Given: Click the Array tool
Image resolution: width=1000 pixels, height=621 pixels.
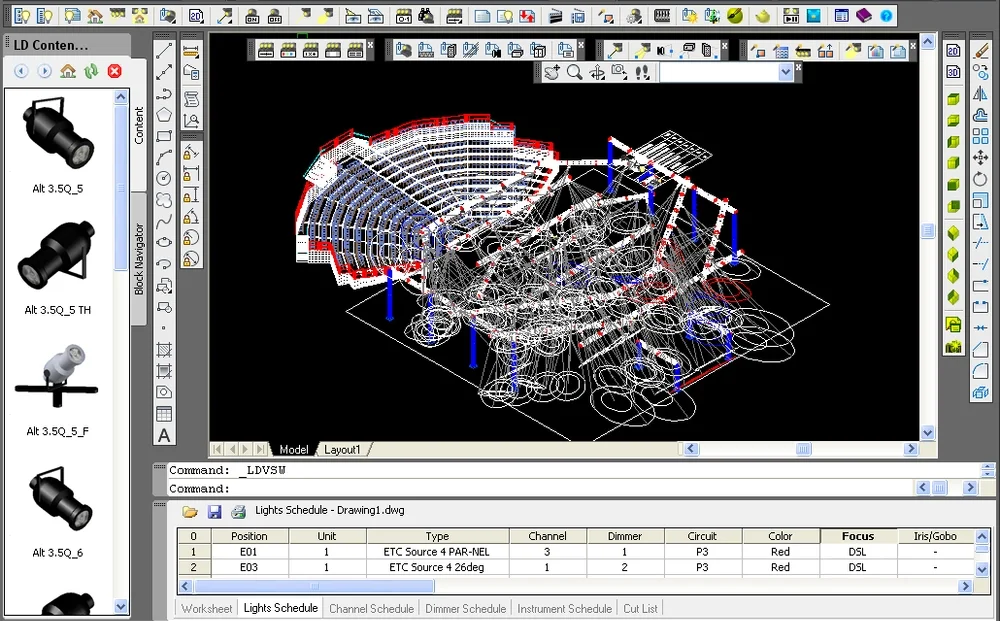Looking at the screenshot, I should click(x=980, y=136).
